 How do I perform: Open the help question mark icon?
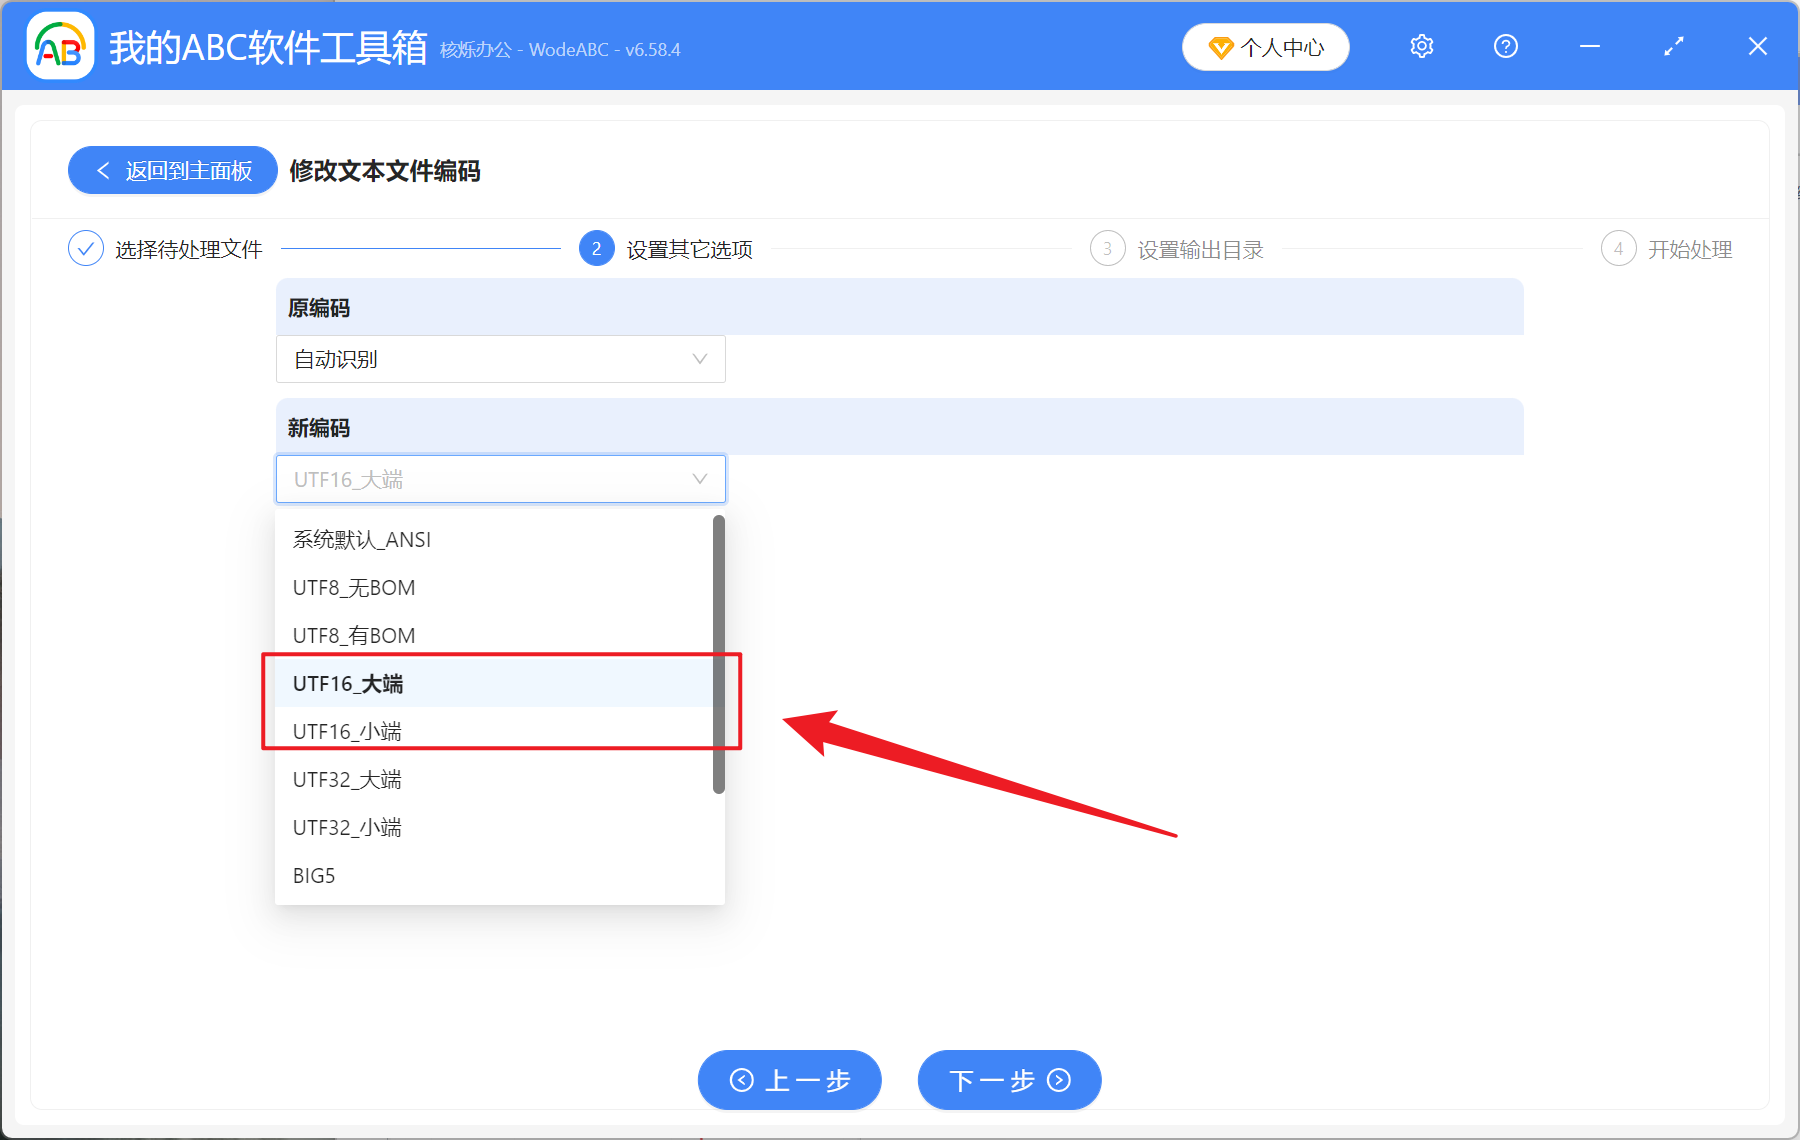pos(1505,46)
